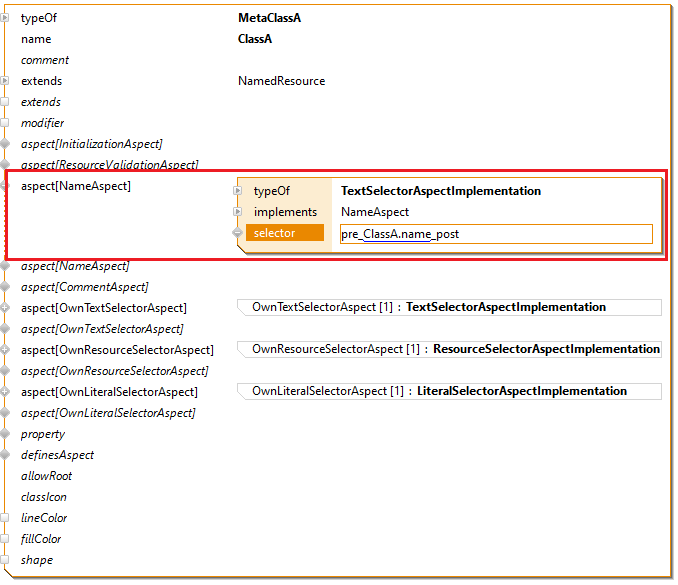Select non-italic aspect[OwnLiteralSelectorAspect] label
The image size is (678, 585).
(x=109, y=392)
